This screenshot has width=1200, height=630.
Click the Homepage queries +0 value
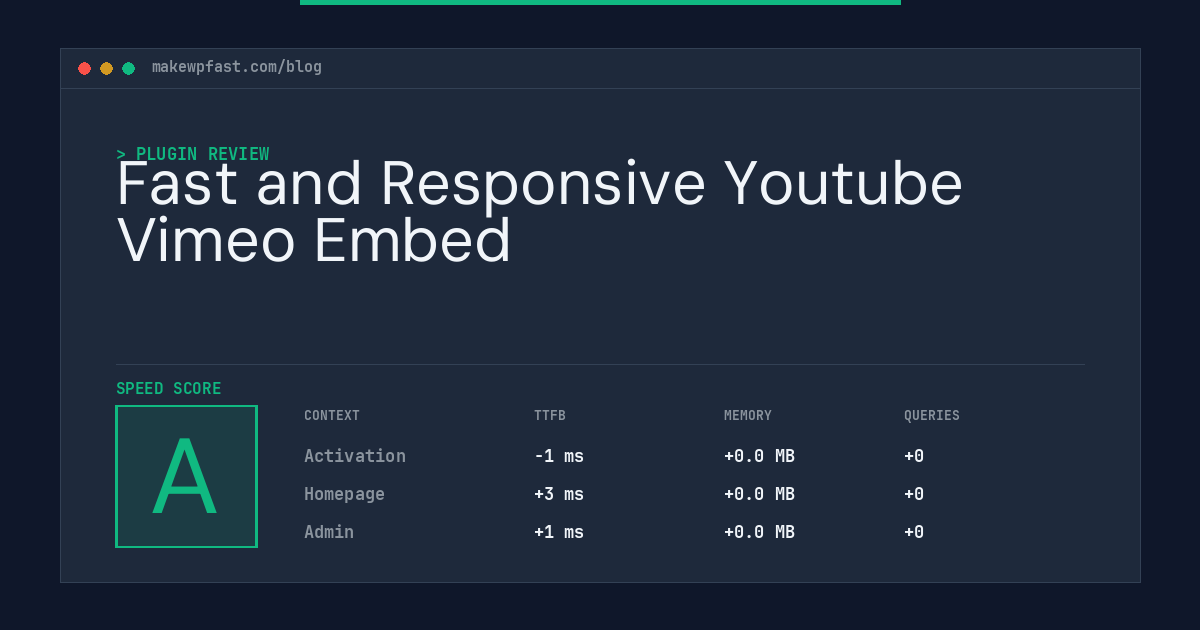(914, 494)
